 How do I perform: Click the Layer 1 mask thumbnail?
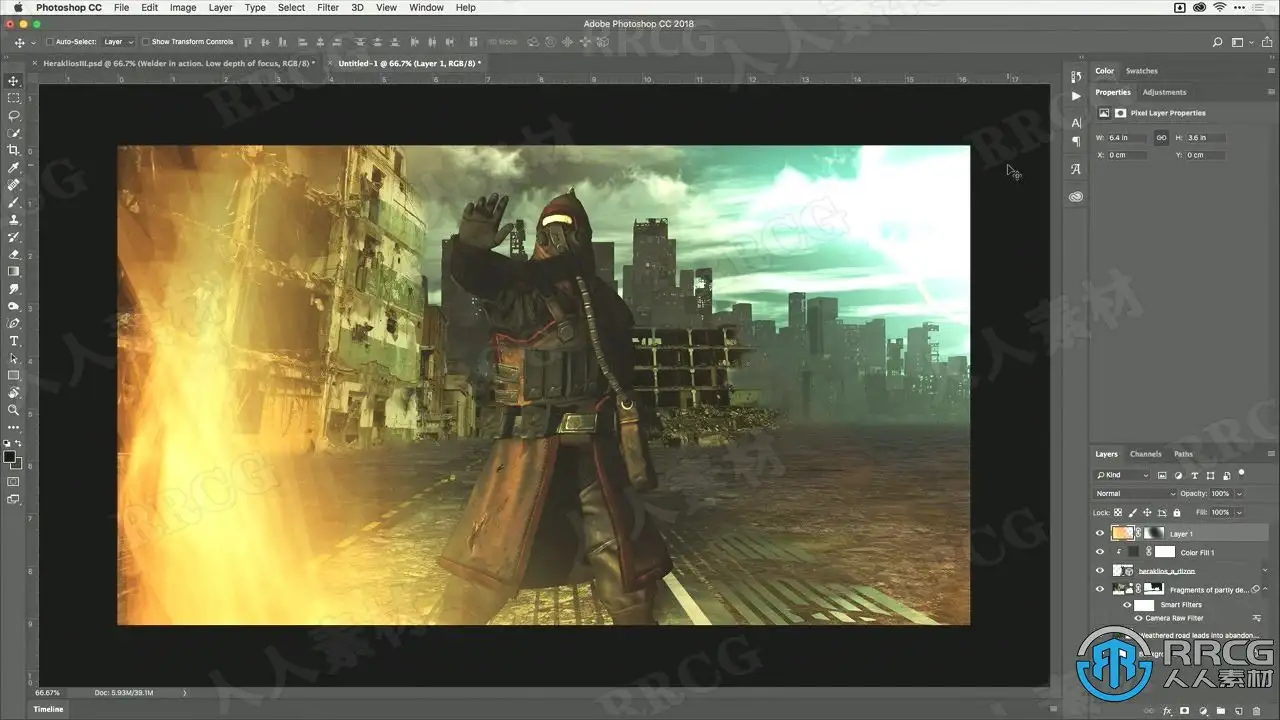coord(1154,534)
